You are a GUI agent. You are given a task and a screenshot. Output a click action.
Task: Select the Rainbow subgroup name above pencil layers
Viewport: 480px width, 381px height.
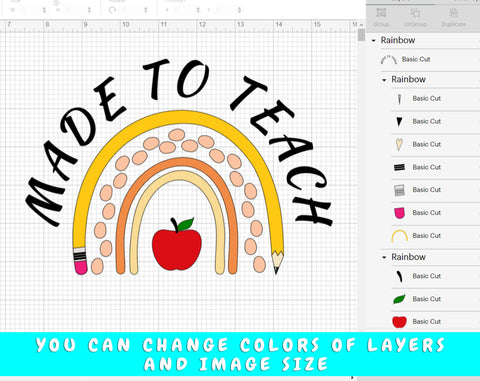[x=408, y=79]
